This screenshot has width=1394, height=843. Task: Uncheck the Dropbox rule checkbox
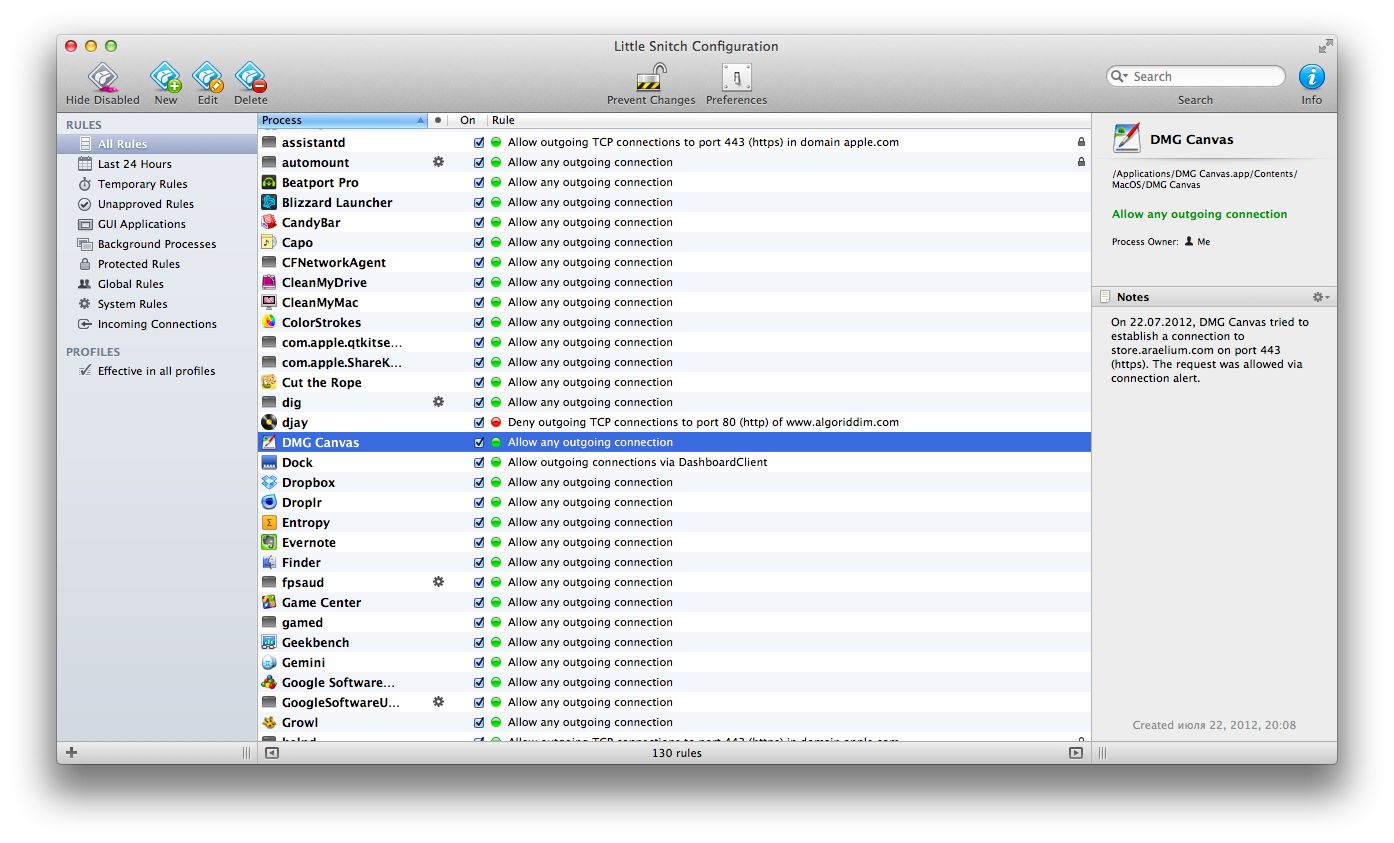tap(479, 483)
